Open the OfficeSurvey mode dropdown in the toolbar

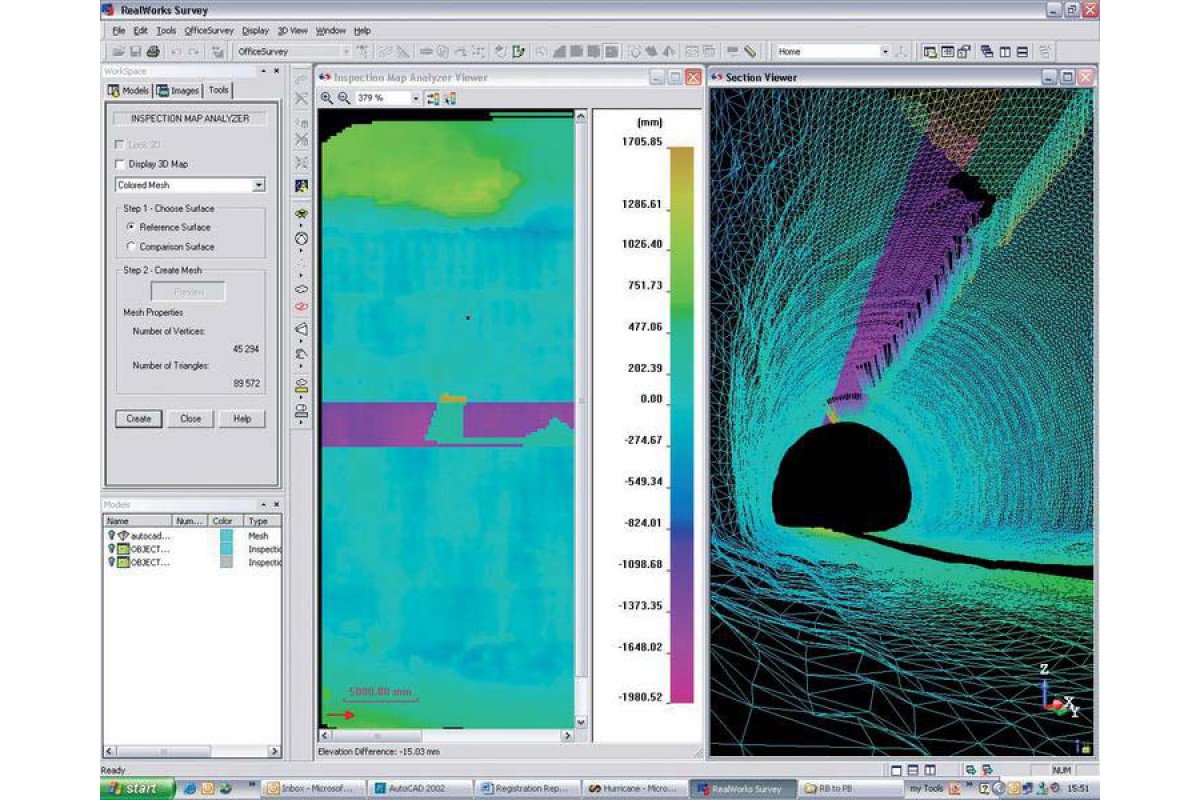(x=346, y=51)
